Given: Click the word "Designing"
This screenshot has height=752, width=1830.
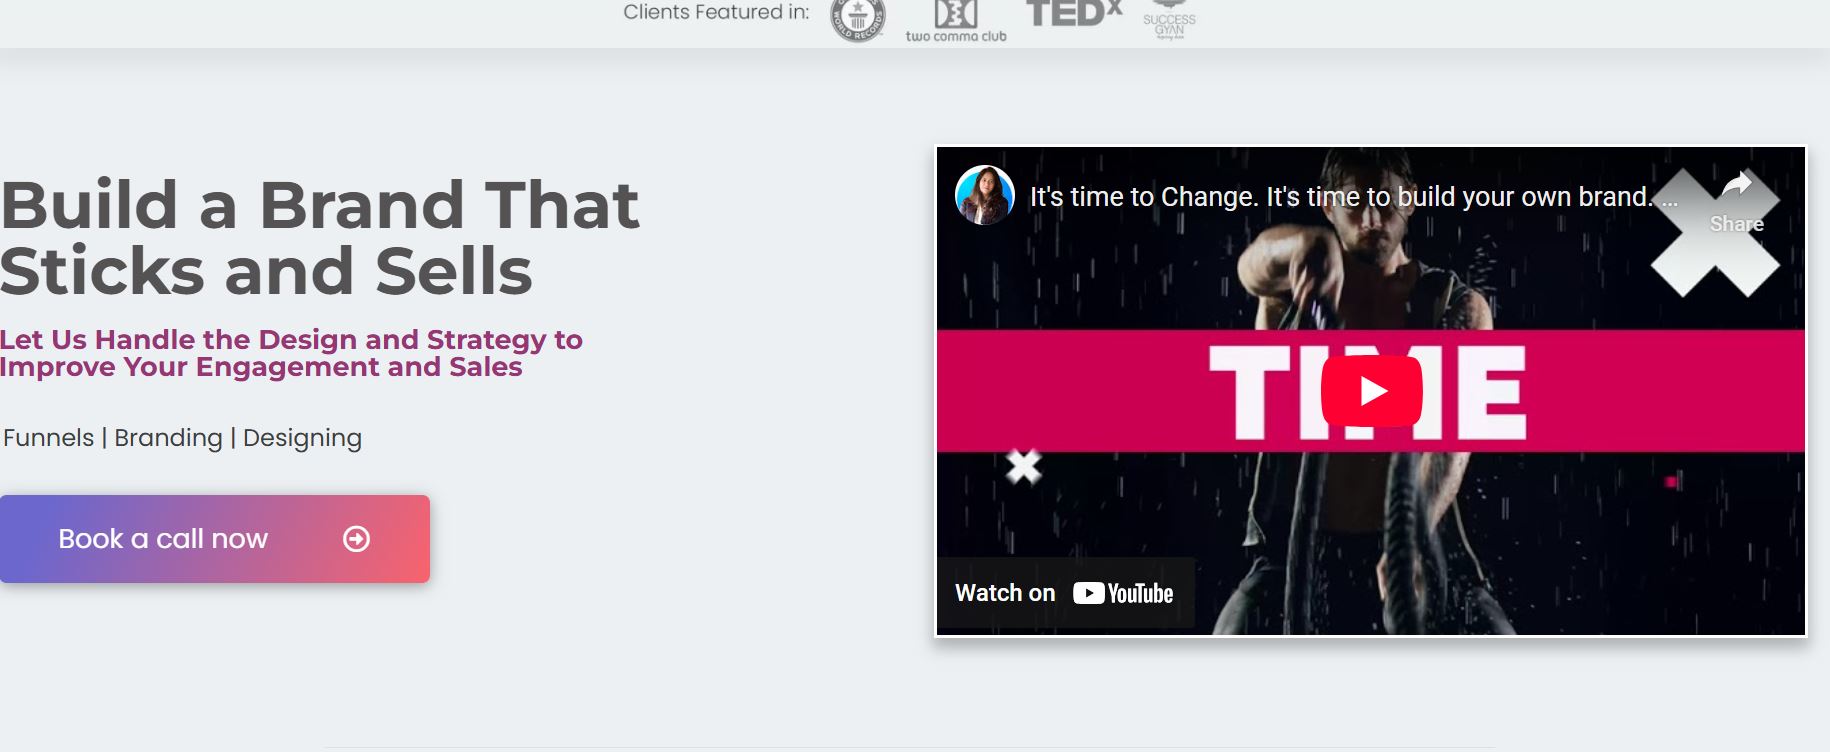Looking at the screenshot, I should click(302, 438).
